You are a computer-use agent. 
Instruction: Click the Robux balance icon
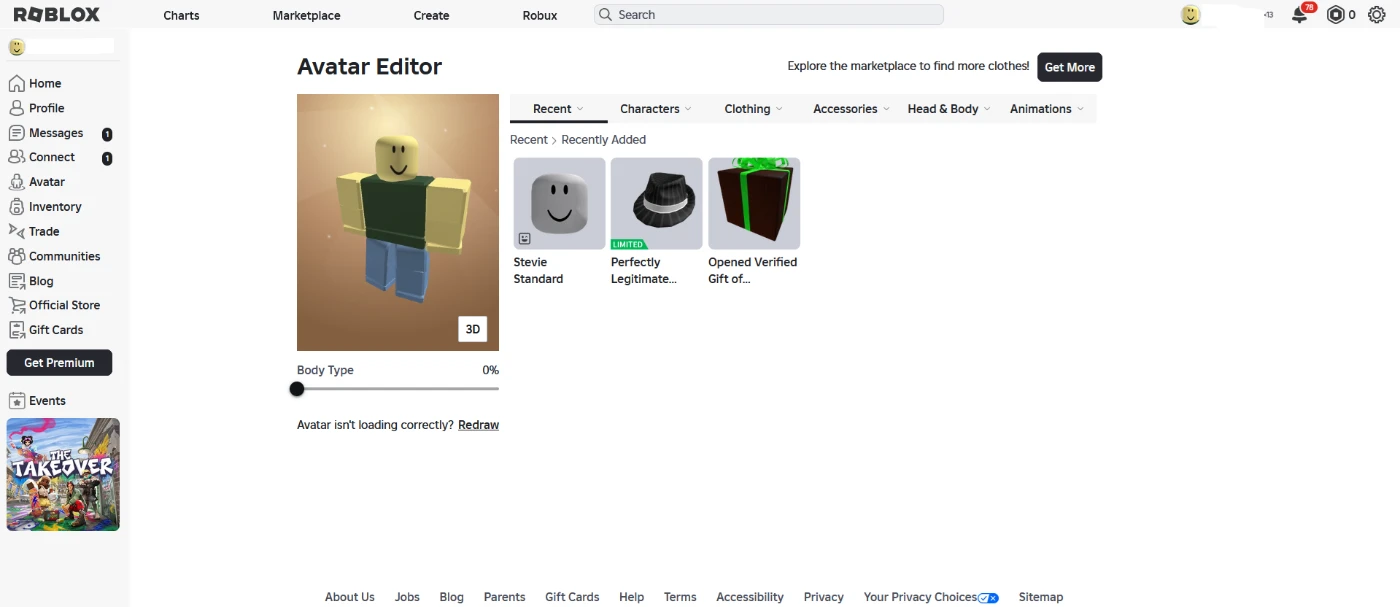coord(1335,15)
